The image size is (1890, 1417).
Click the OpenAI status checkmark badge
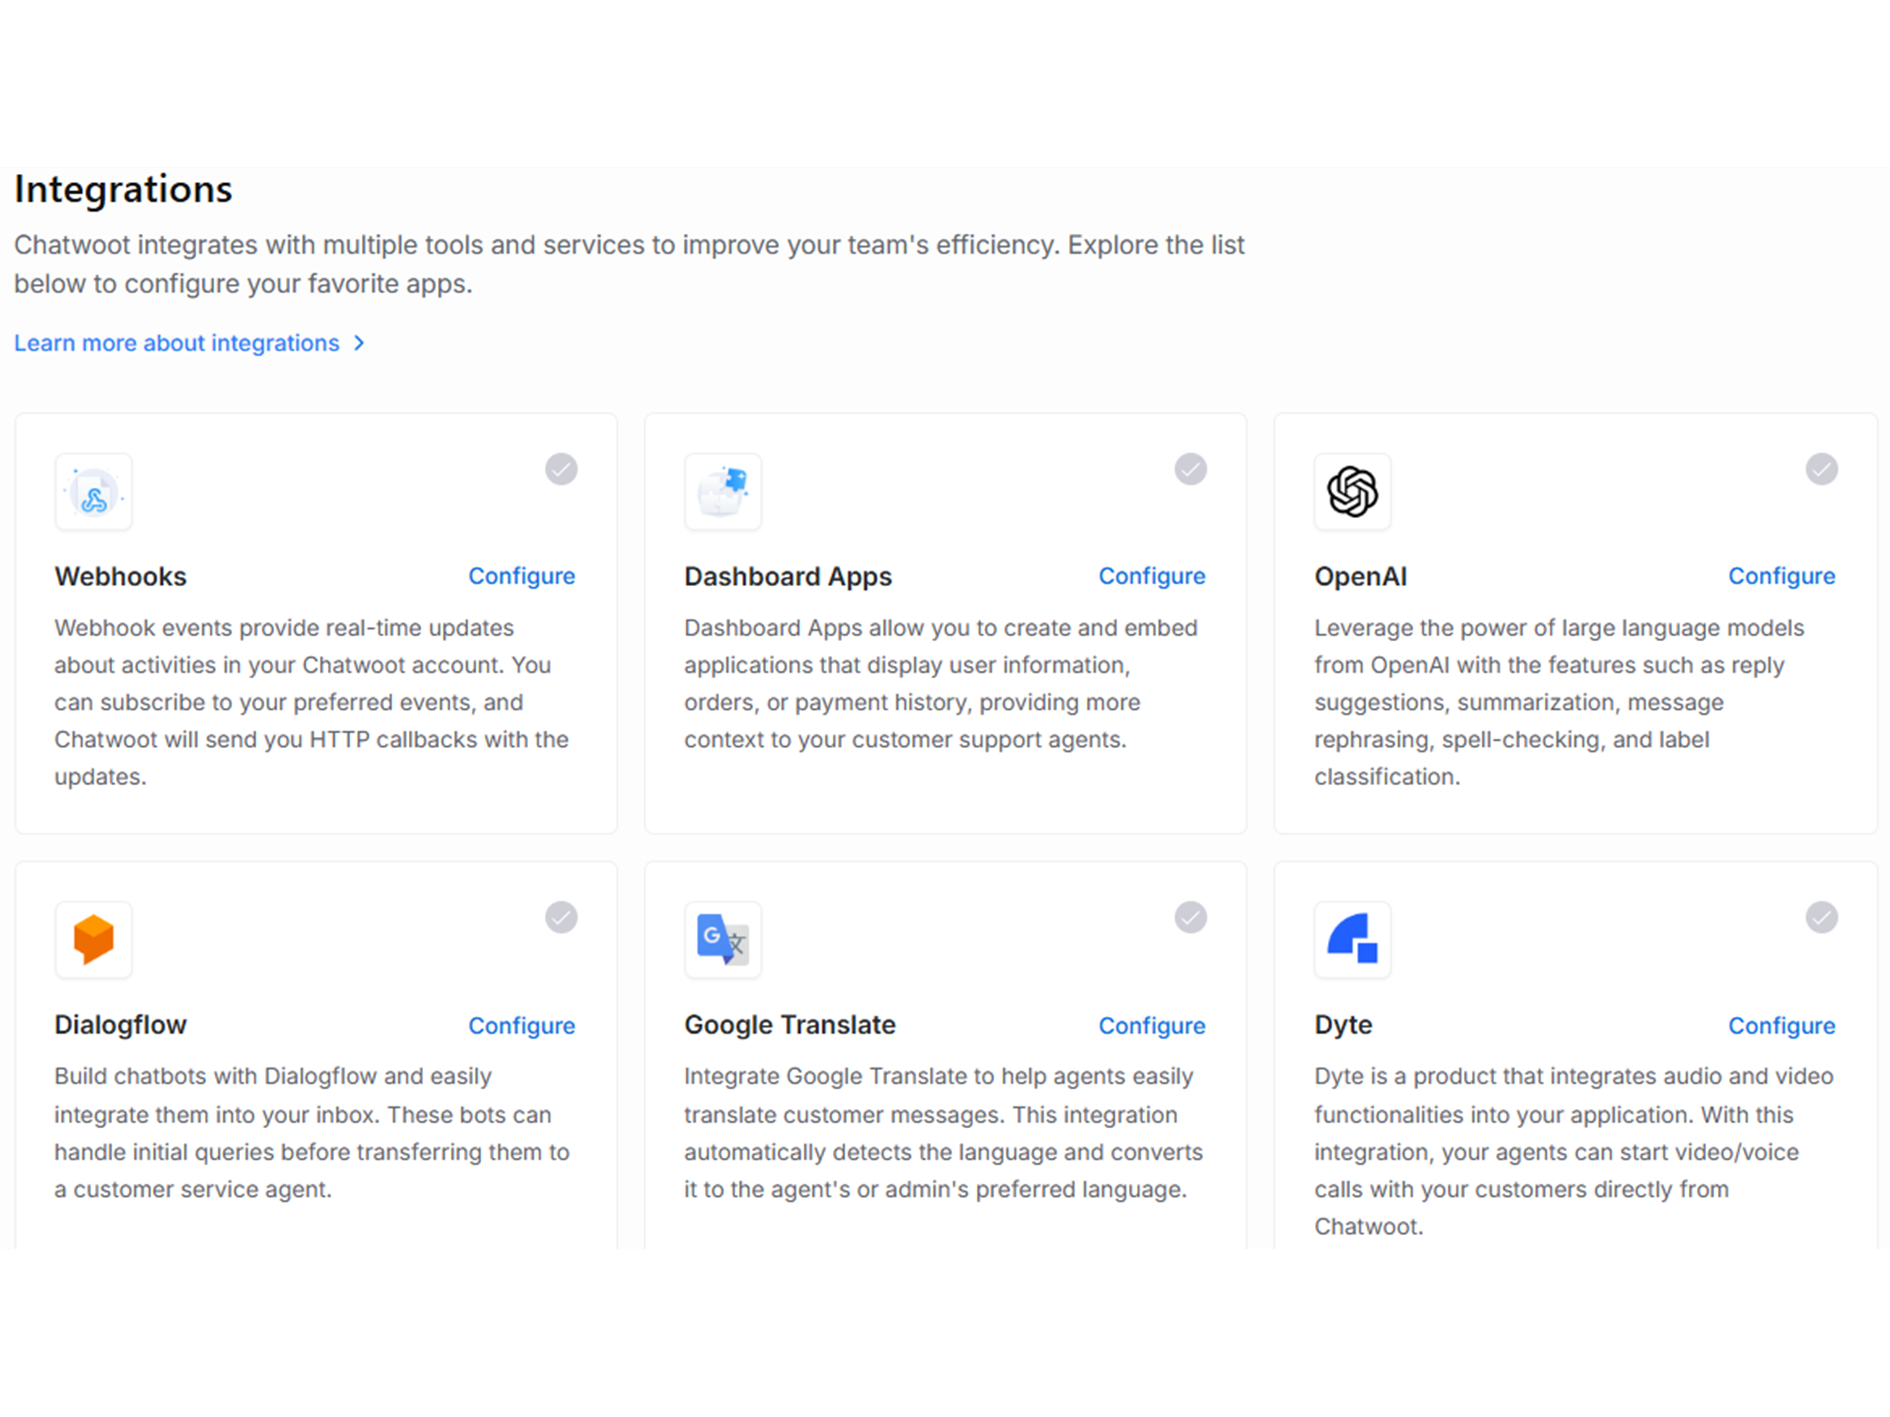click(1821, 469)
